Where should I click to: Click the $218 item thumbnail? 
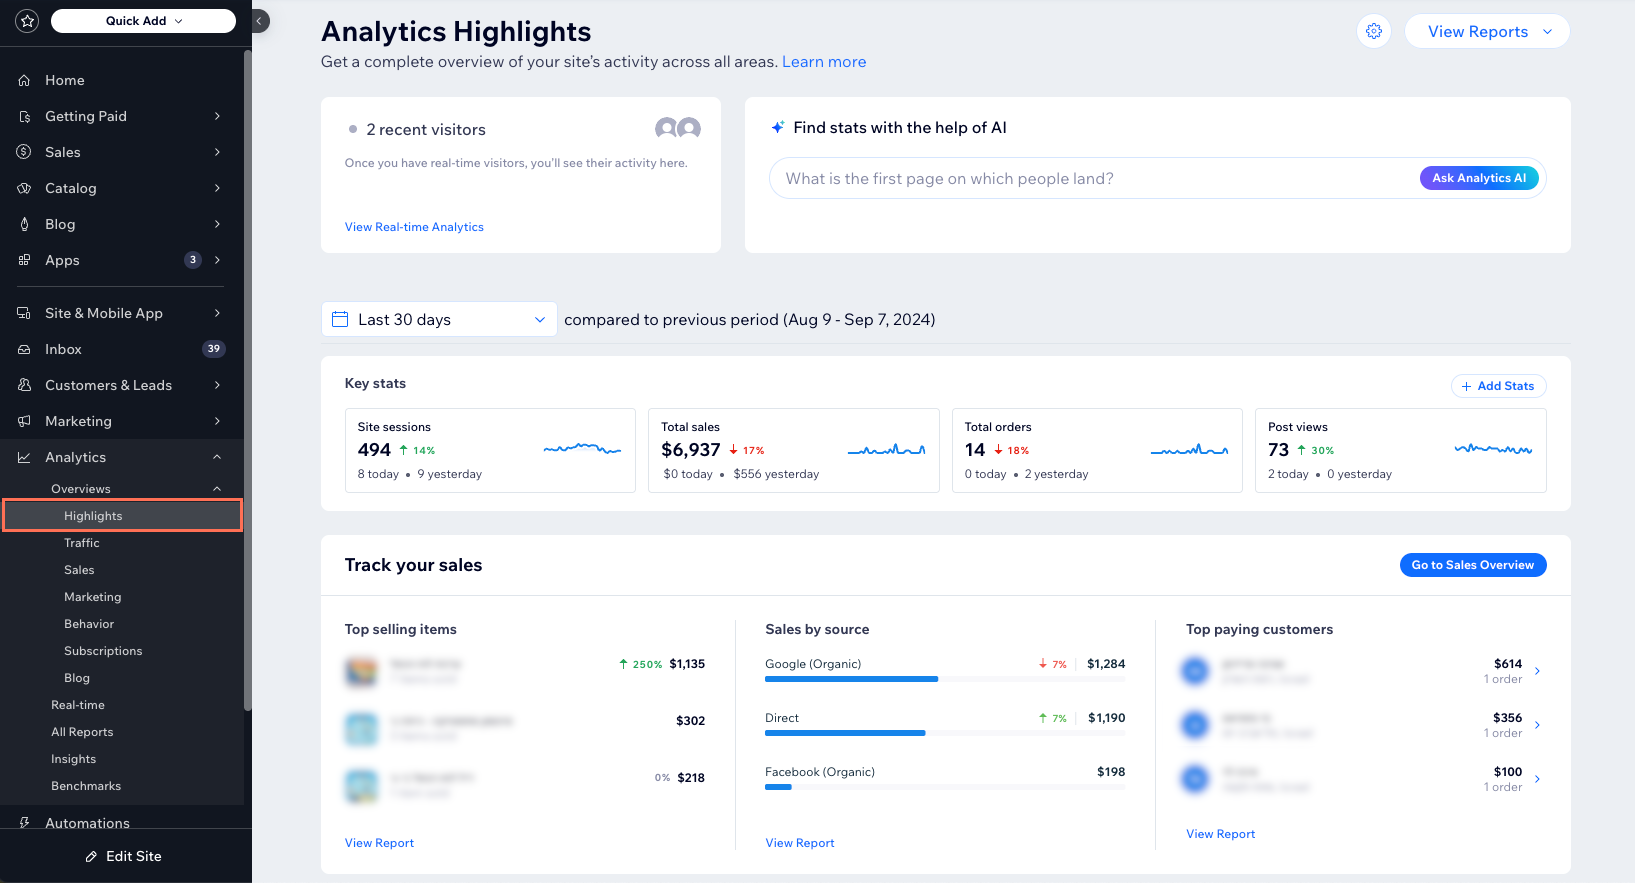coord(362,785)
